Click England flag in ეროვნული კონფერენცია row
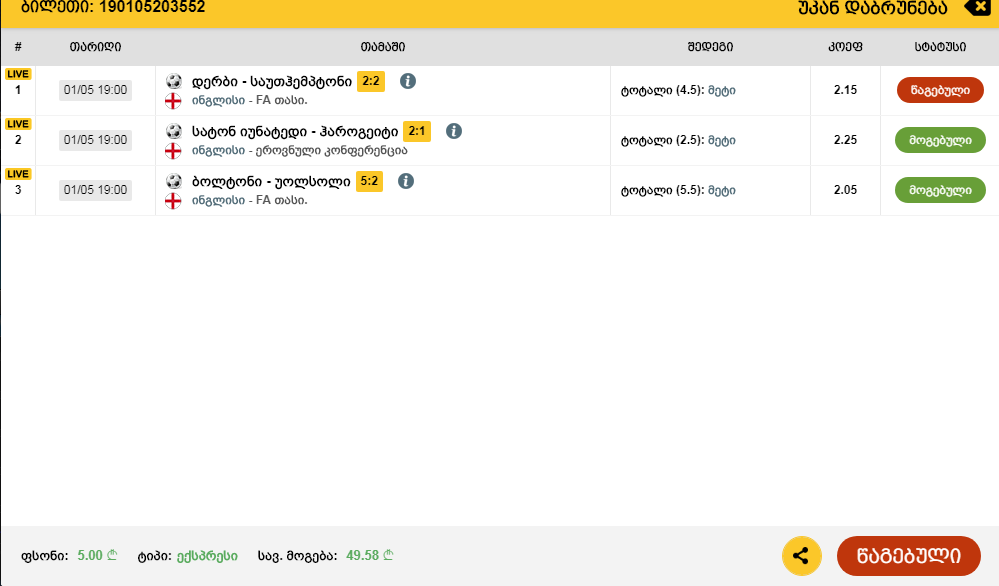The width and height of the screenshot is (999, 586). [x=173, y=151]
